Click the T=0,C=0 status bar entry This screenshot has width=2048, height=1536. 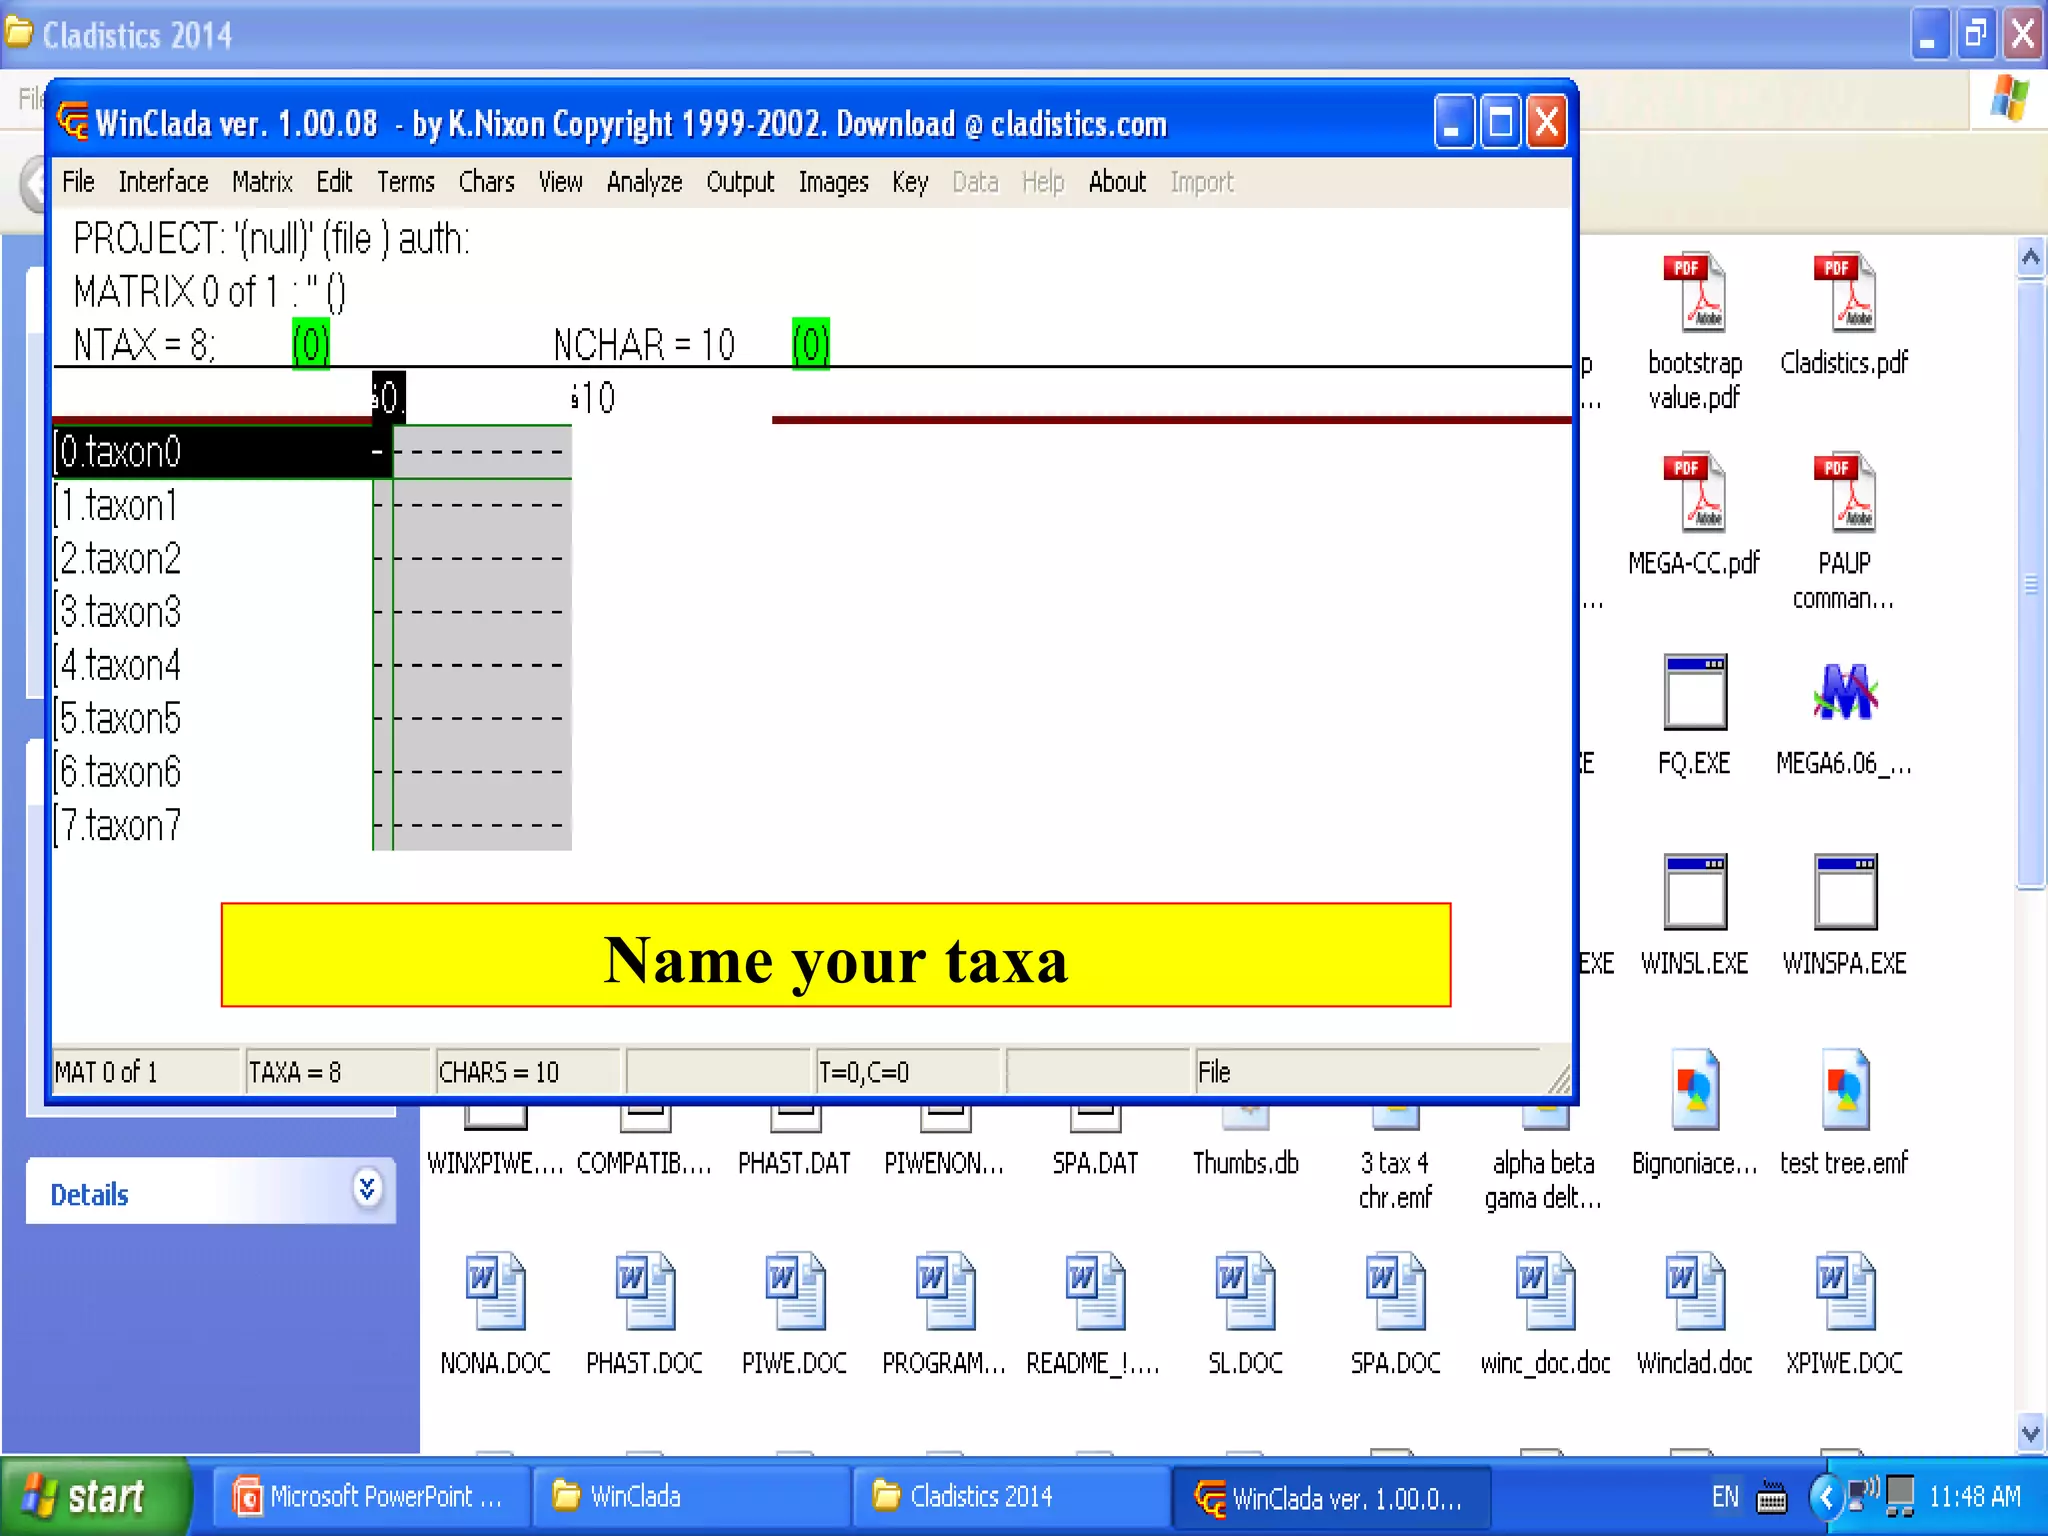pyautogui.click(x=906, y=1072)
